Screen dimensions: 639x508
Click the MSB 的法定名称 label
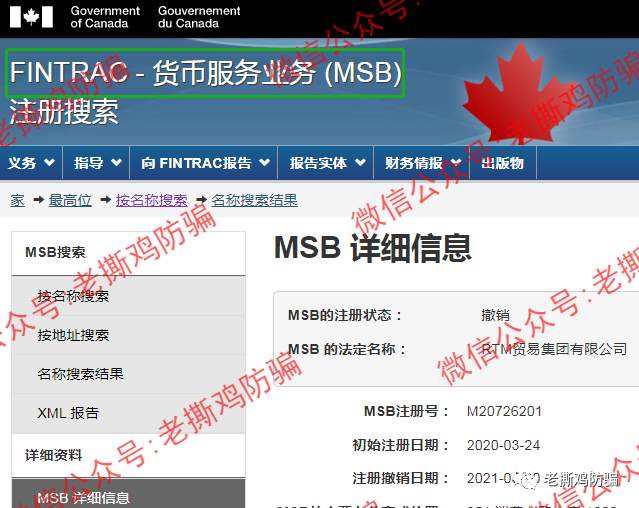[x=347, y=349]
